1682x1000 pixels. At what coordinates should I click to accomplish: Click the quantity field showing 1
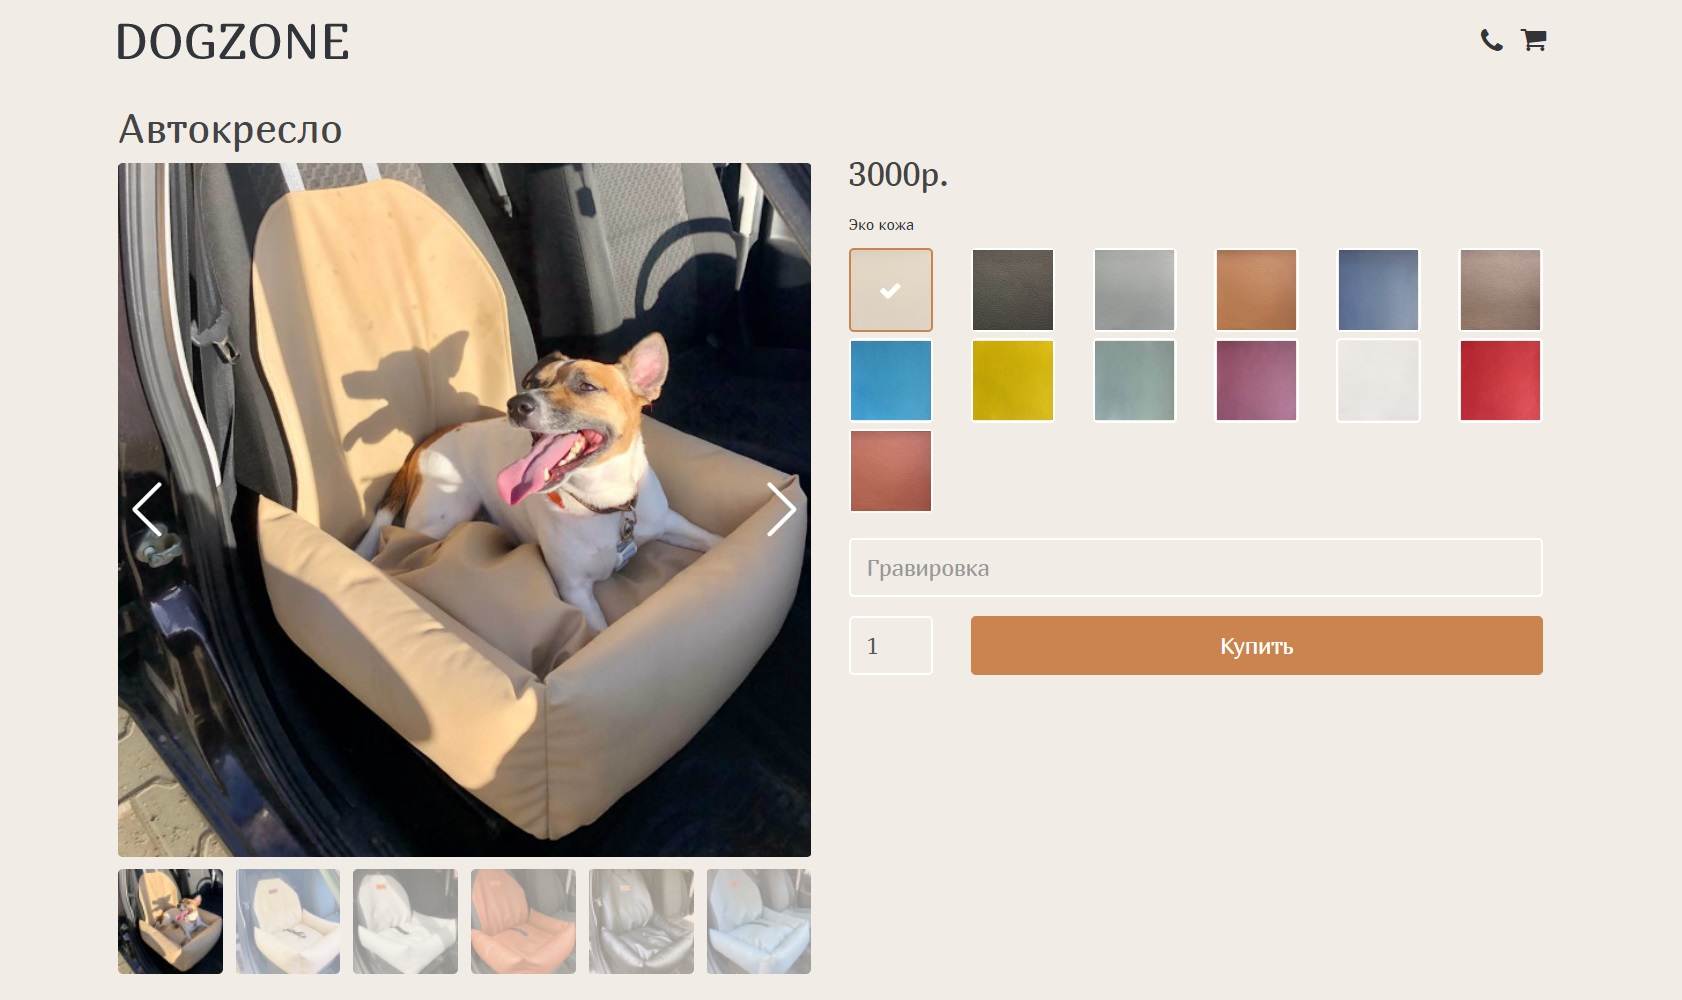pos(891,646)
